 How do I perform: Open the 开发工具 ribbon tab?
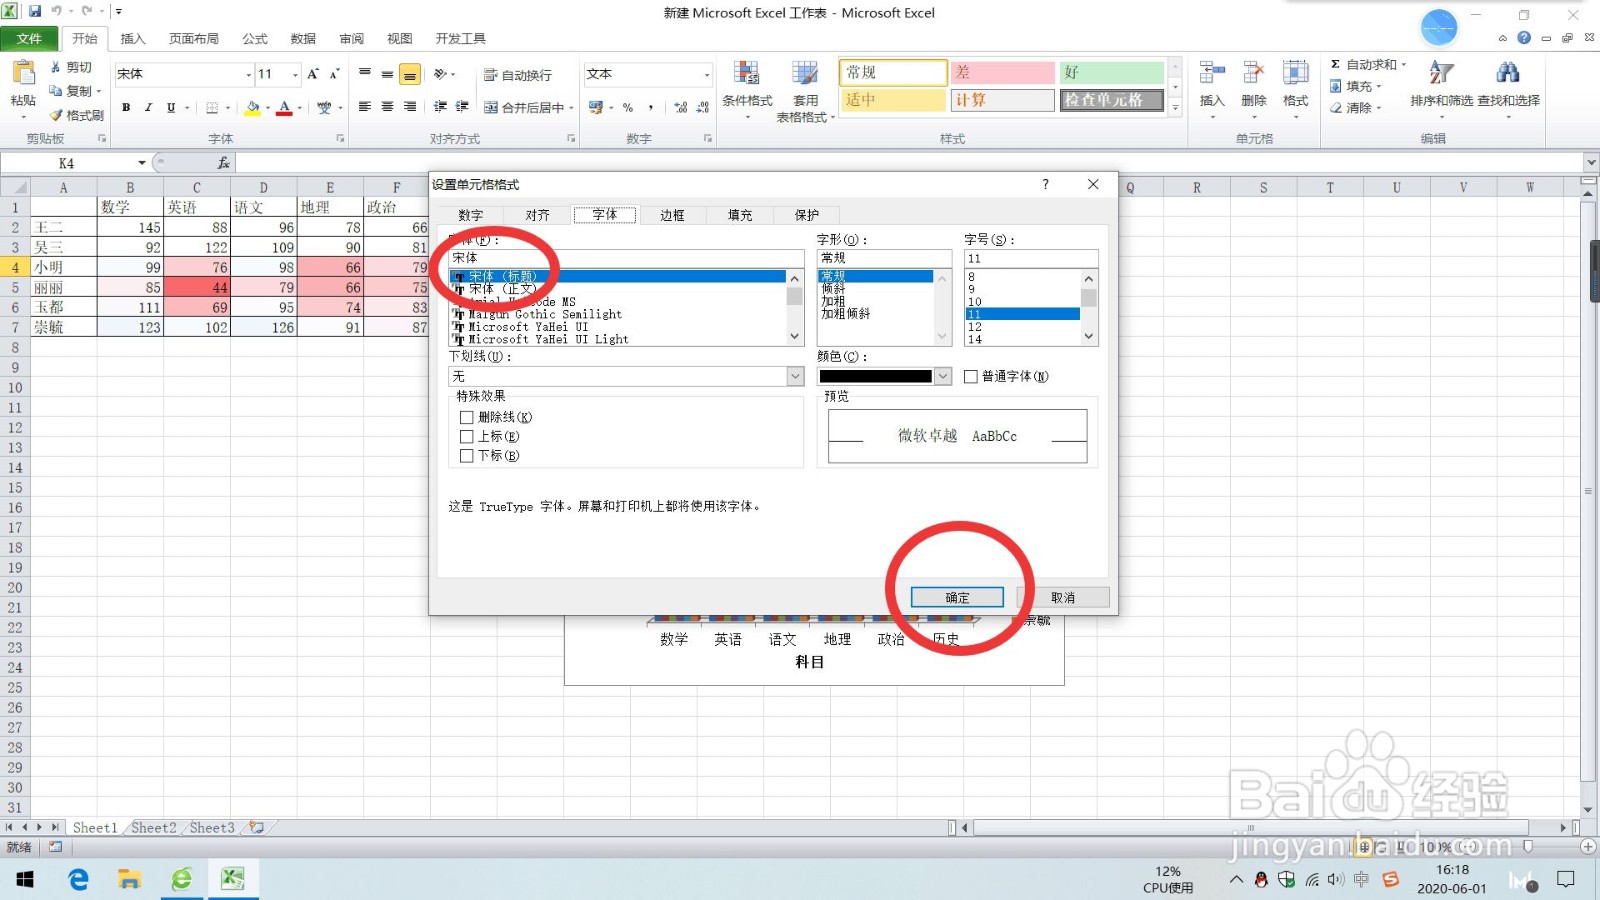[x=460, y=38]
